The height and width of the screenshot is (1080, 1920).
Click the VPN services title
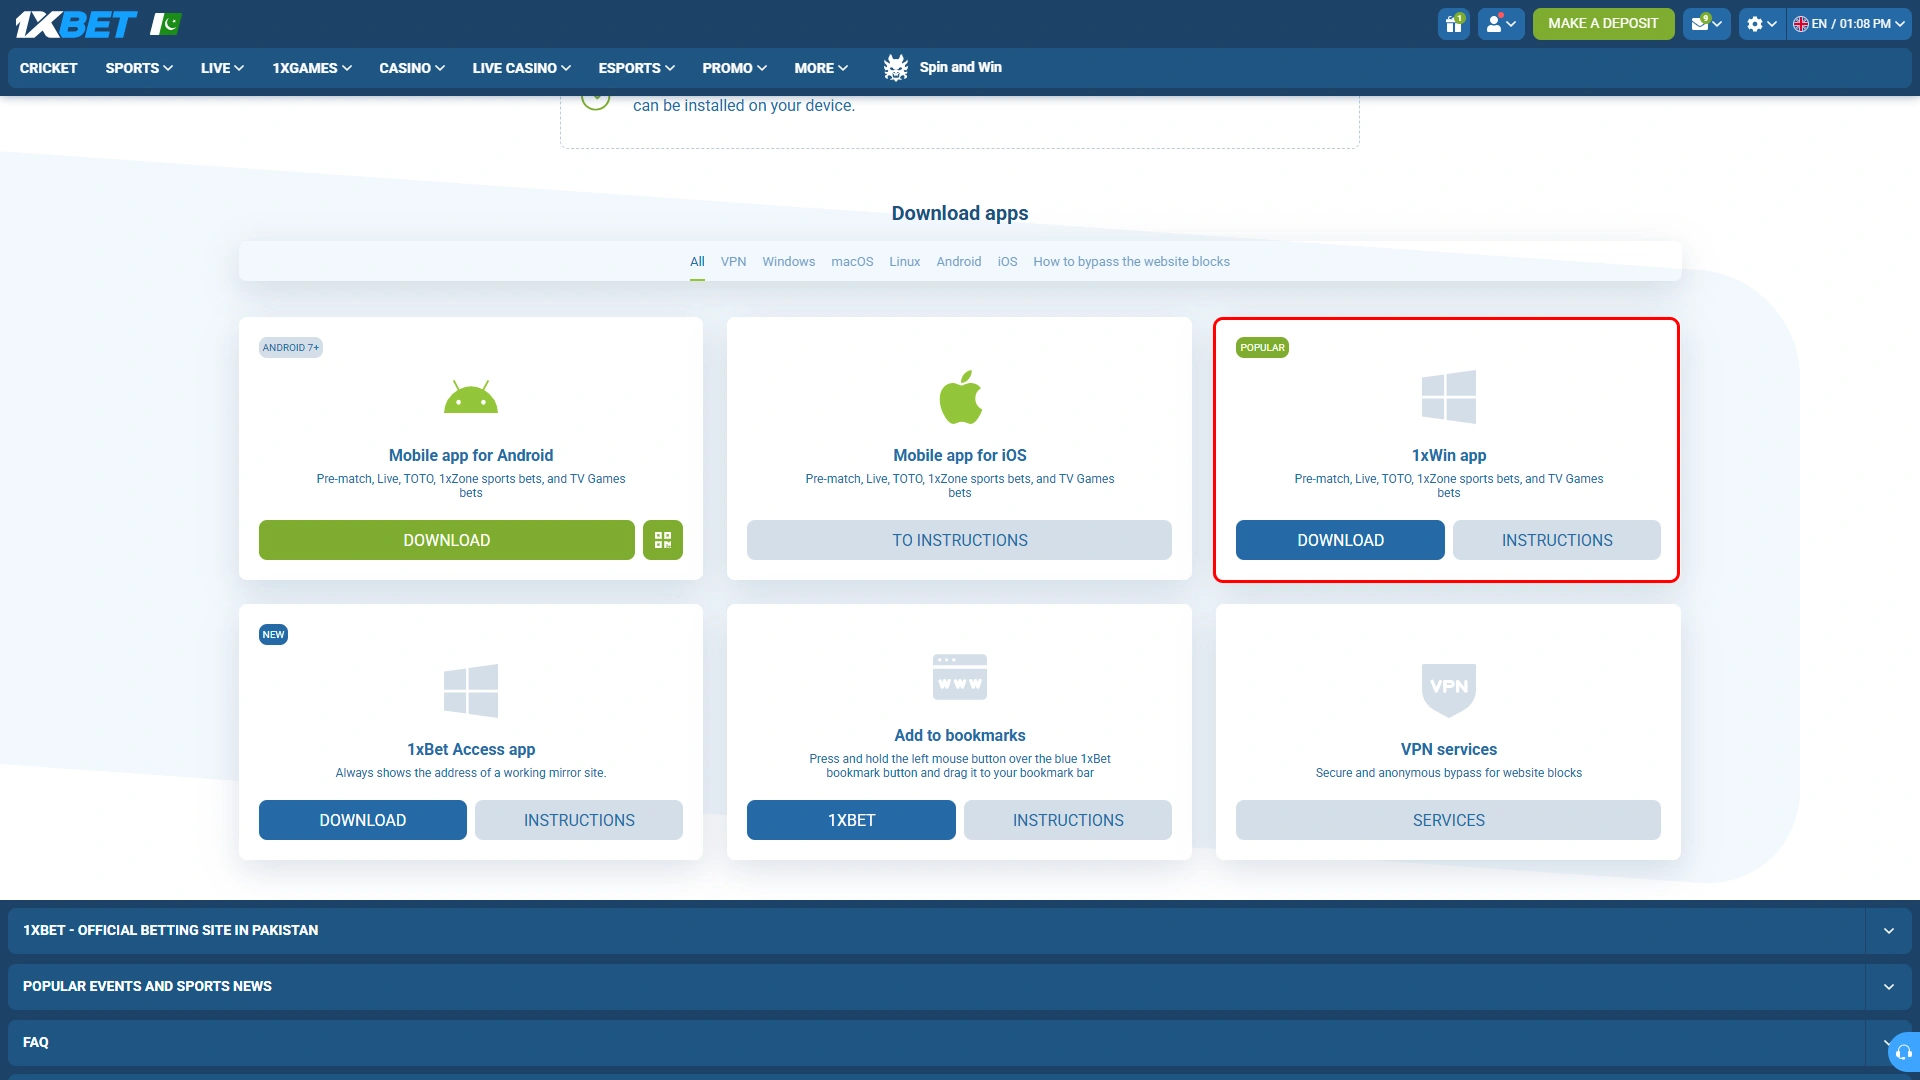coord(1449,749)
